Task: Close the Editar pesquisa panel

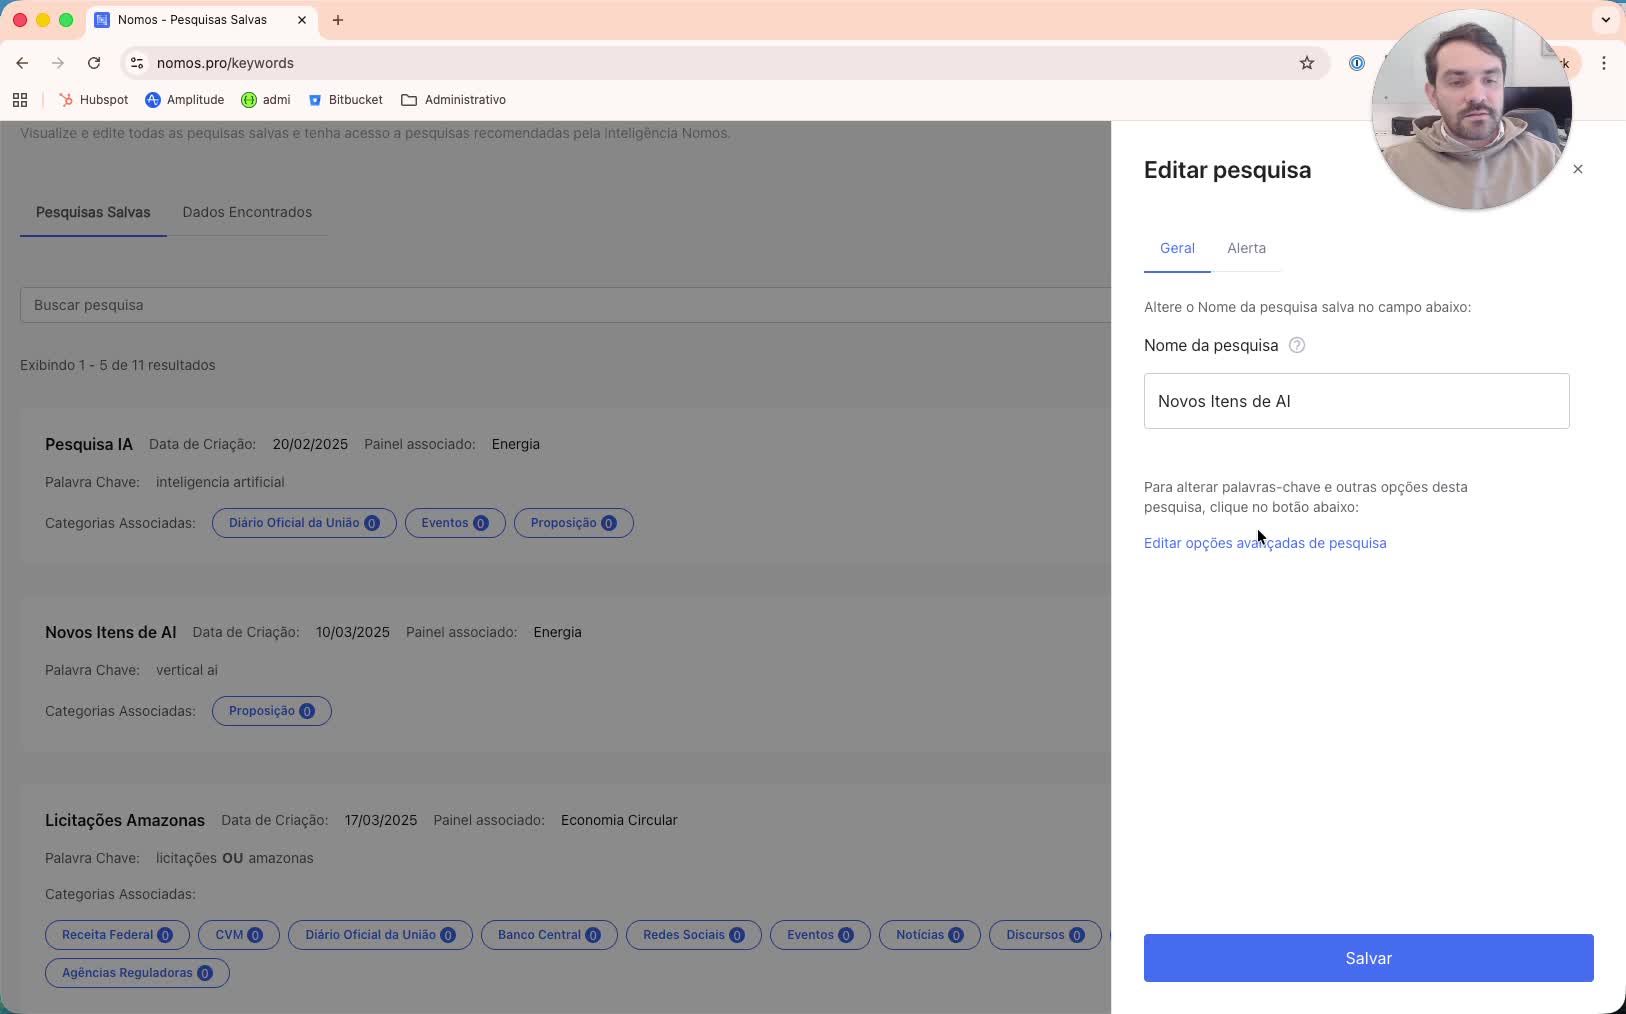Action: 1578,169
